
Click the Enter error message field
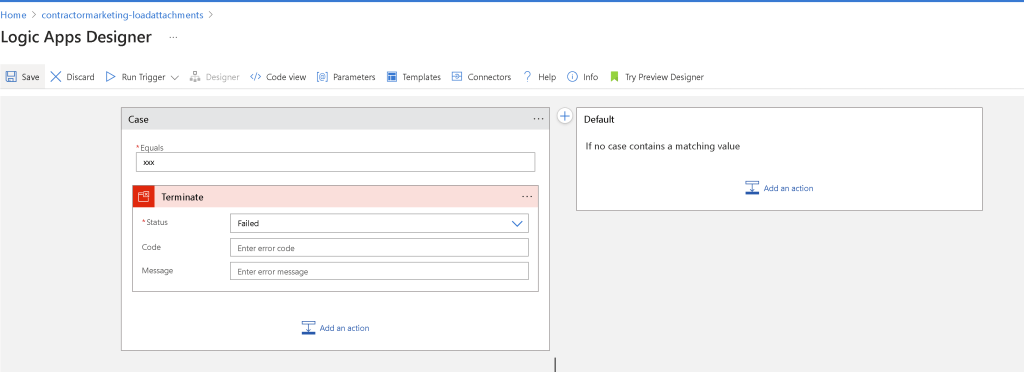(x=379, y=271)
